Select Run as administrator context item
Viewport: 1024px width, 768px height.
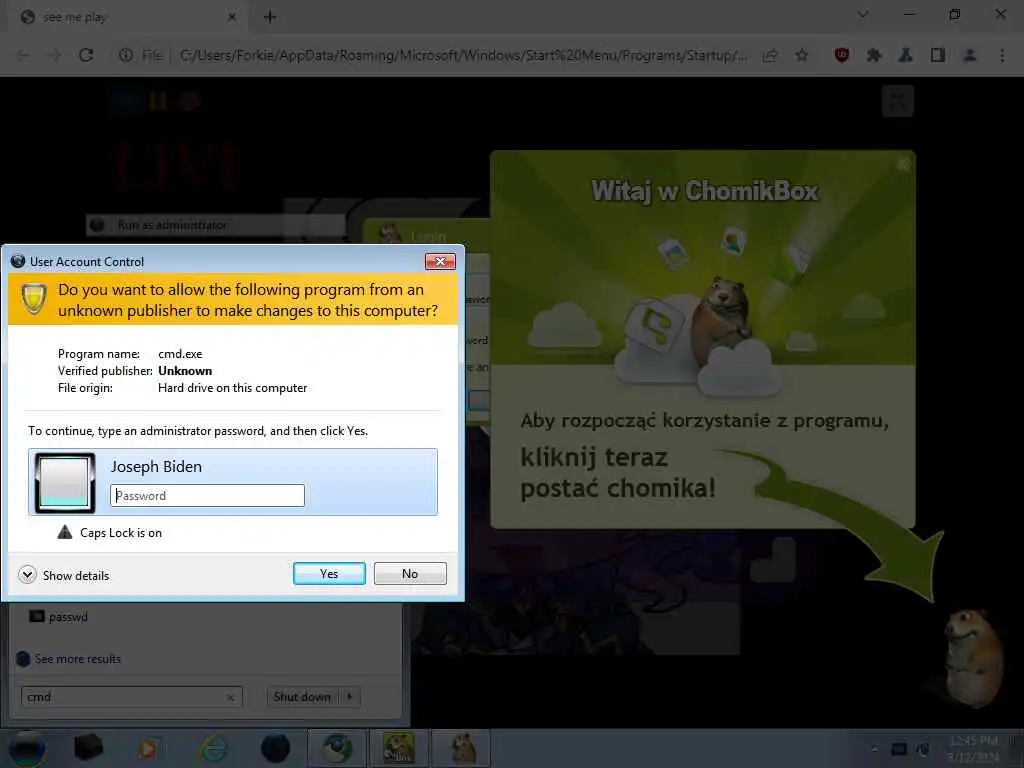click(216, 225)
